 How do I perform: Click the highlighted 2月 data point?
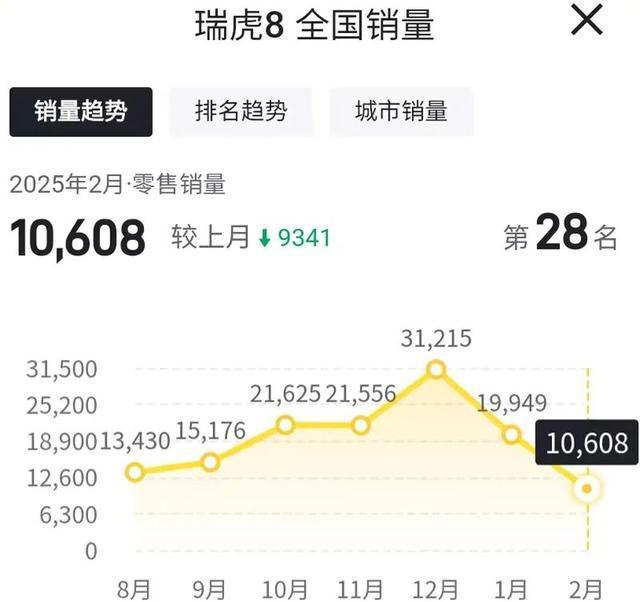(587, 489)
